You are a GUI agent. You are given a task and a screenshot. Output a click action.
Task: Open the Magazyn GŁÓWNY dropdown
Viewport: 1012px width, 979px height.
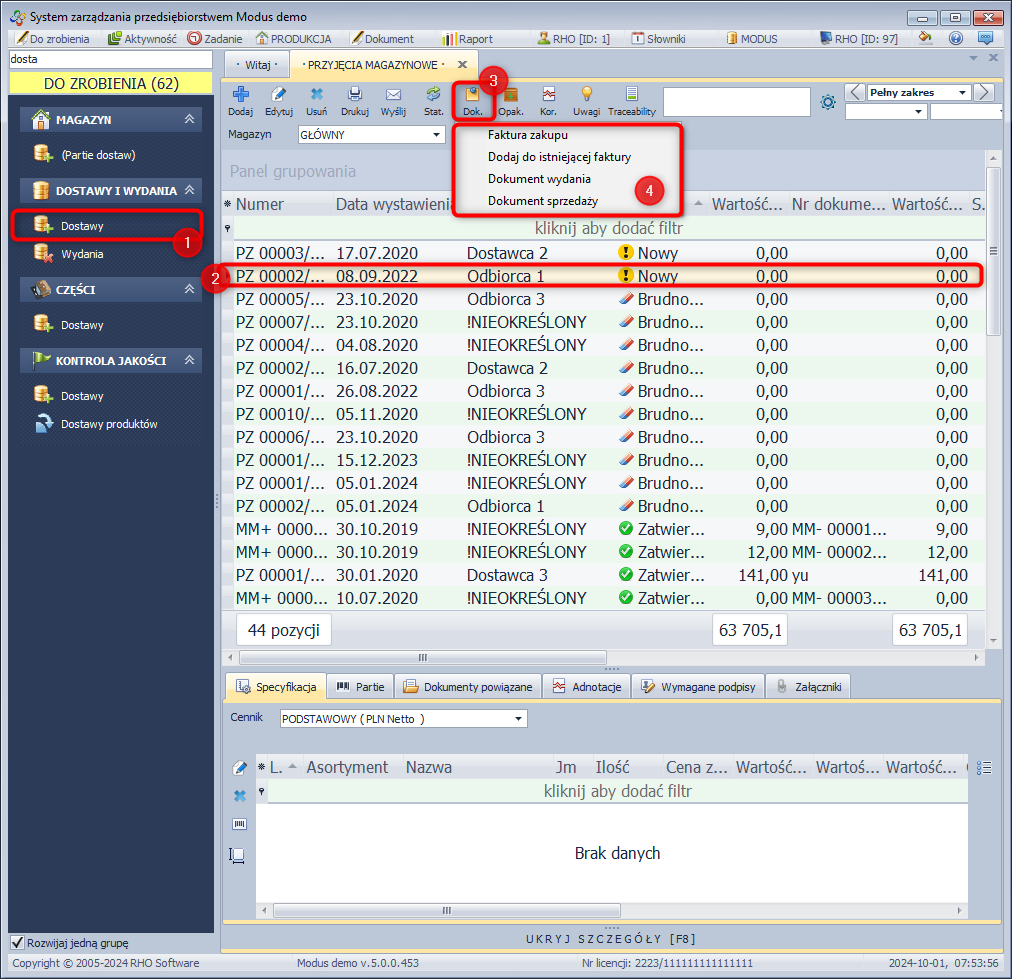click(x=436, y=134)
